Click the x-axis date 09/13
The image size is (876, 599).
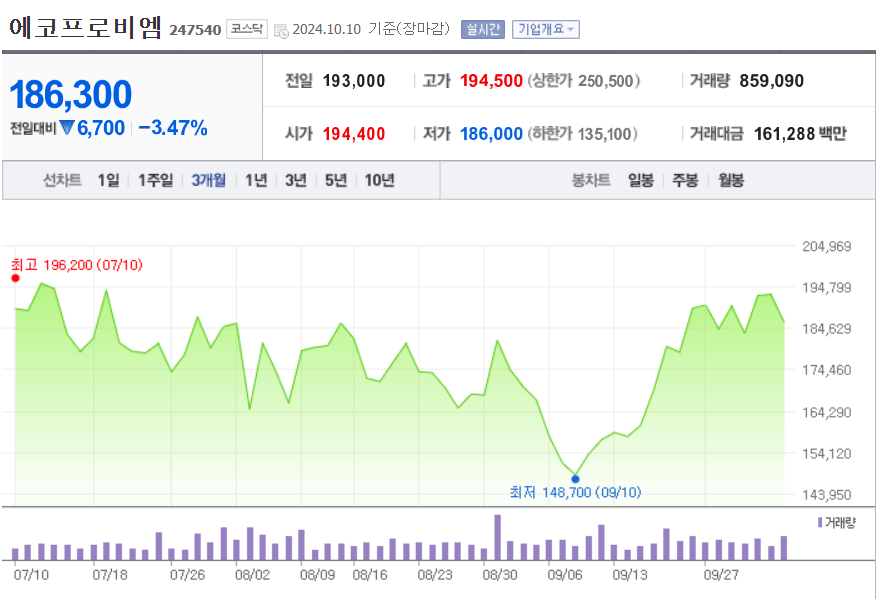[x=630, y=575]
